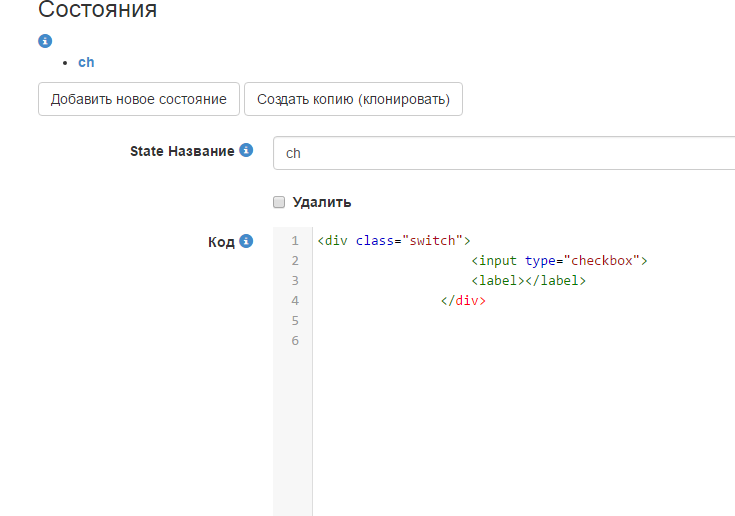Click line number 5 in the code gutter
Viewport: 735px width, 516px height.
click(x=294, y=320)
